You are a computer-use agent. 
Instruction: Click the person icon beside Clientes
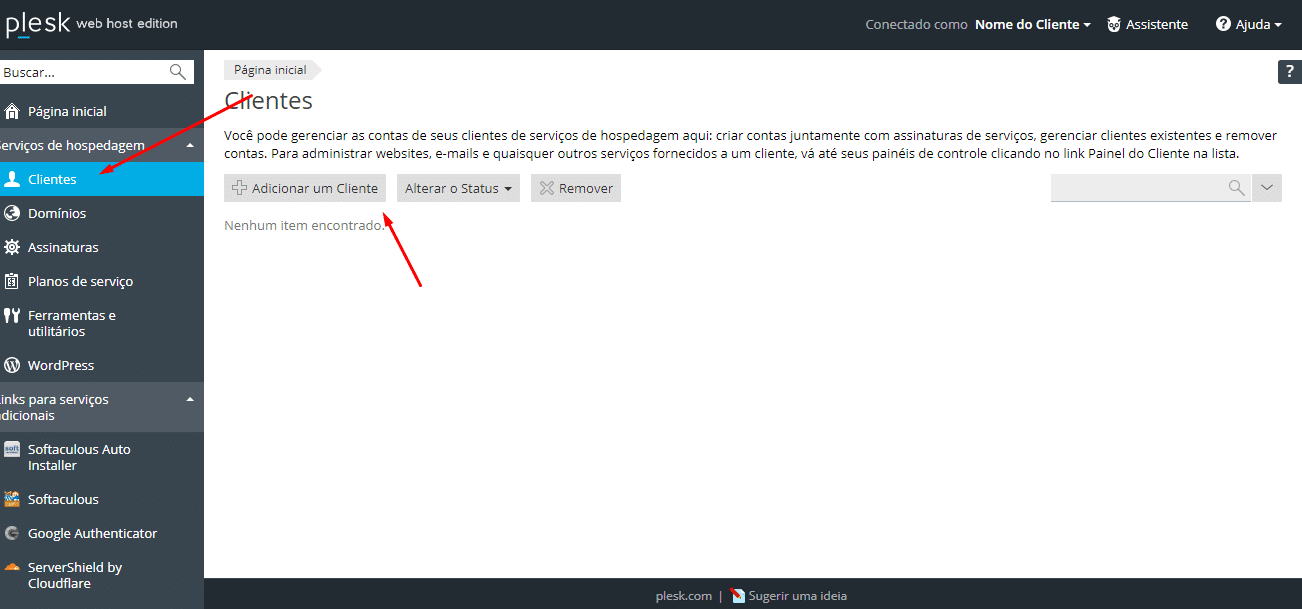[12, 179]
